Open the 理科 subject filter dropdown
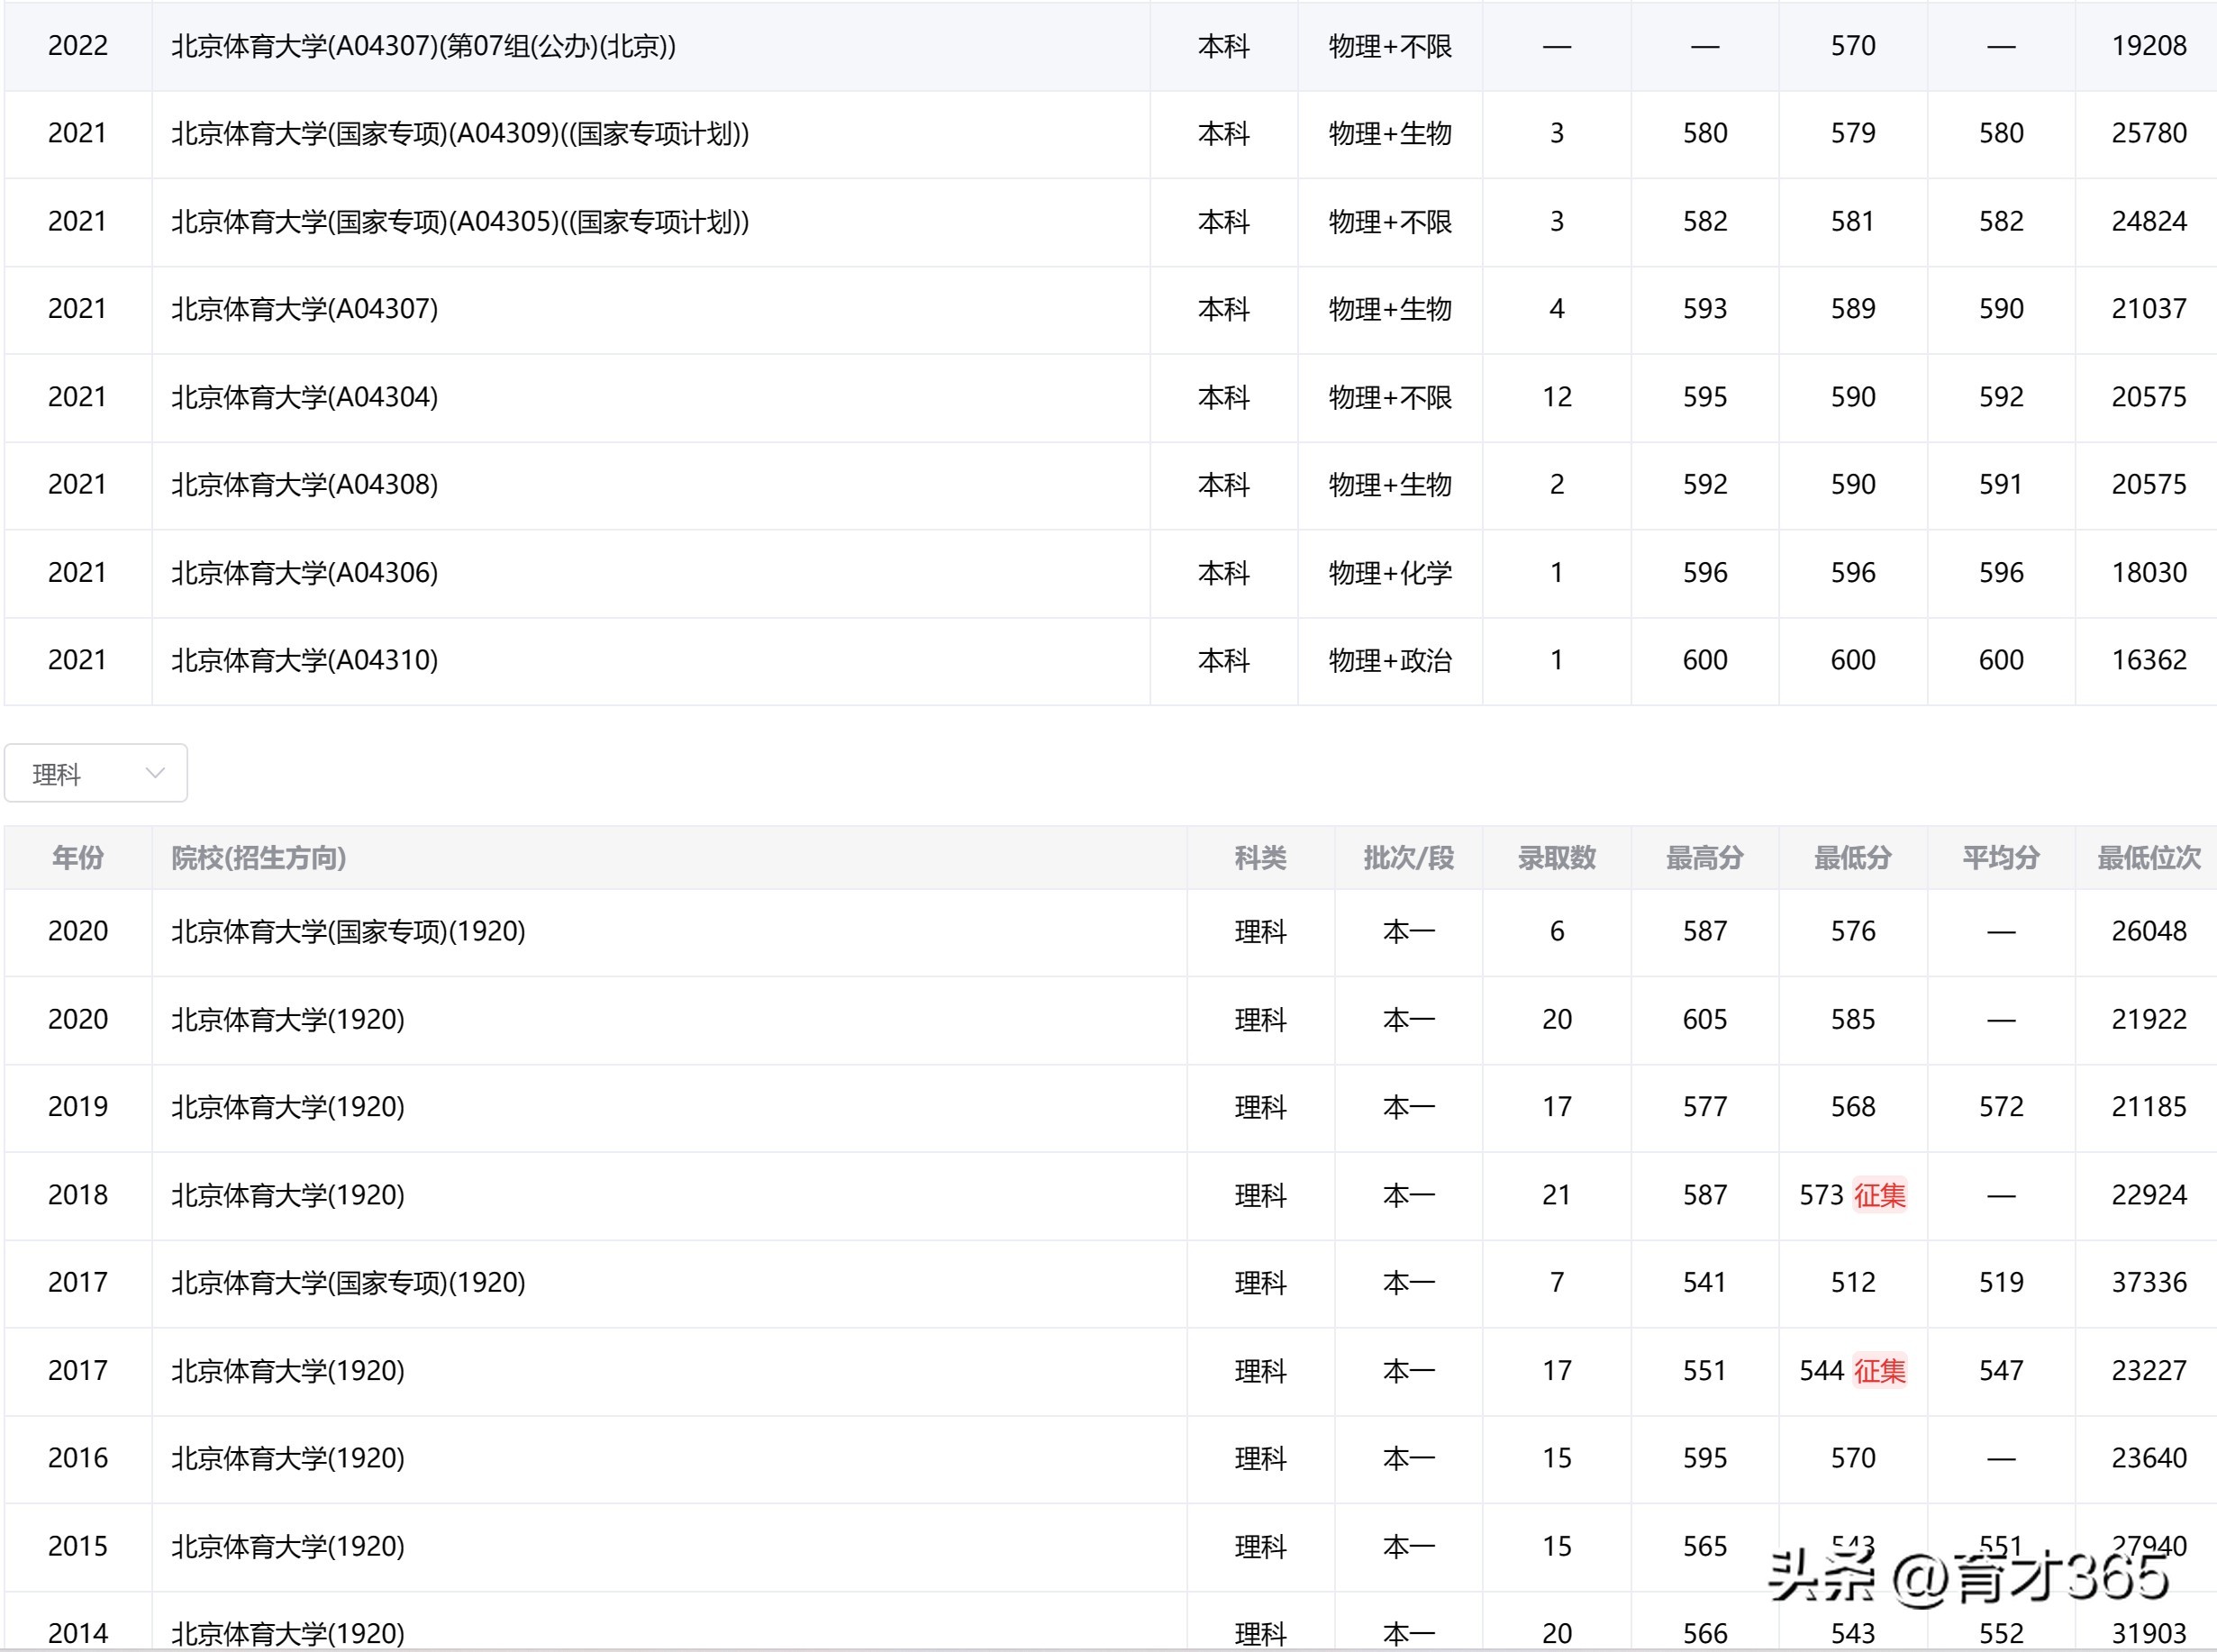 pyautogui.click(x=95, y=772)
